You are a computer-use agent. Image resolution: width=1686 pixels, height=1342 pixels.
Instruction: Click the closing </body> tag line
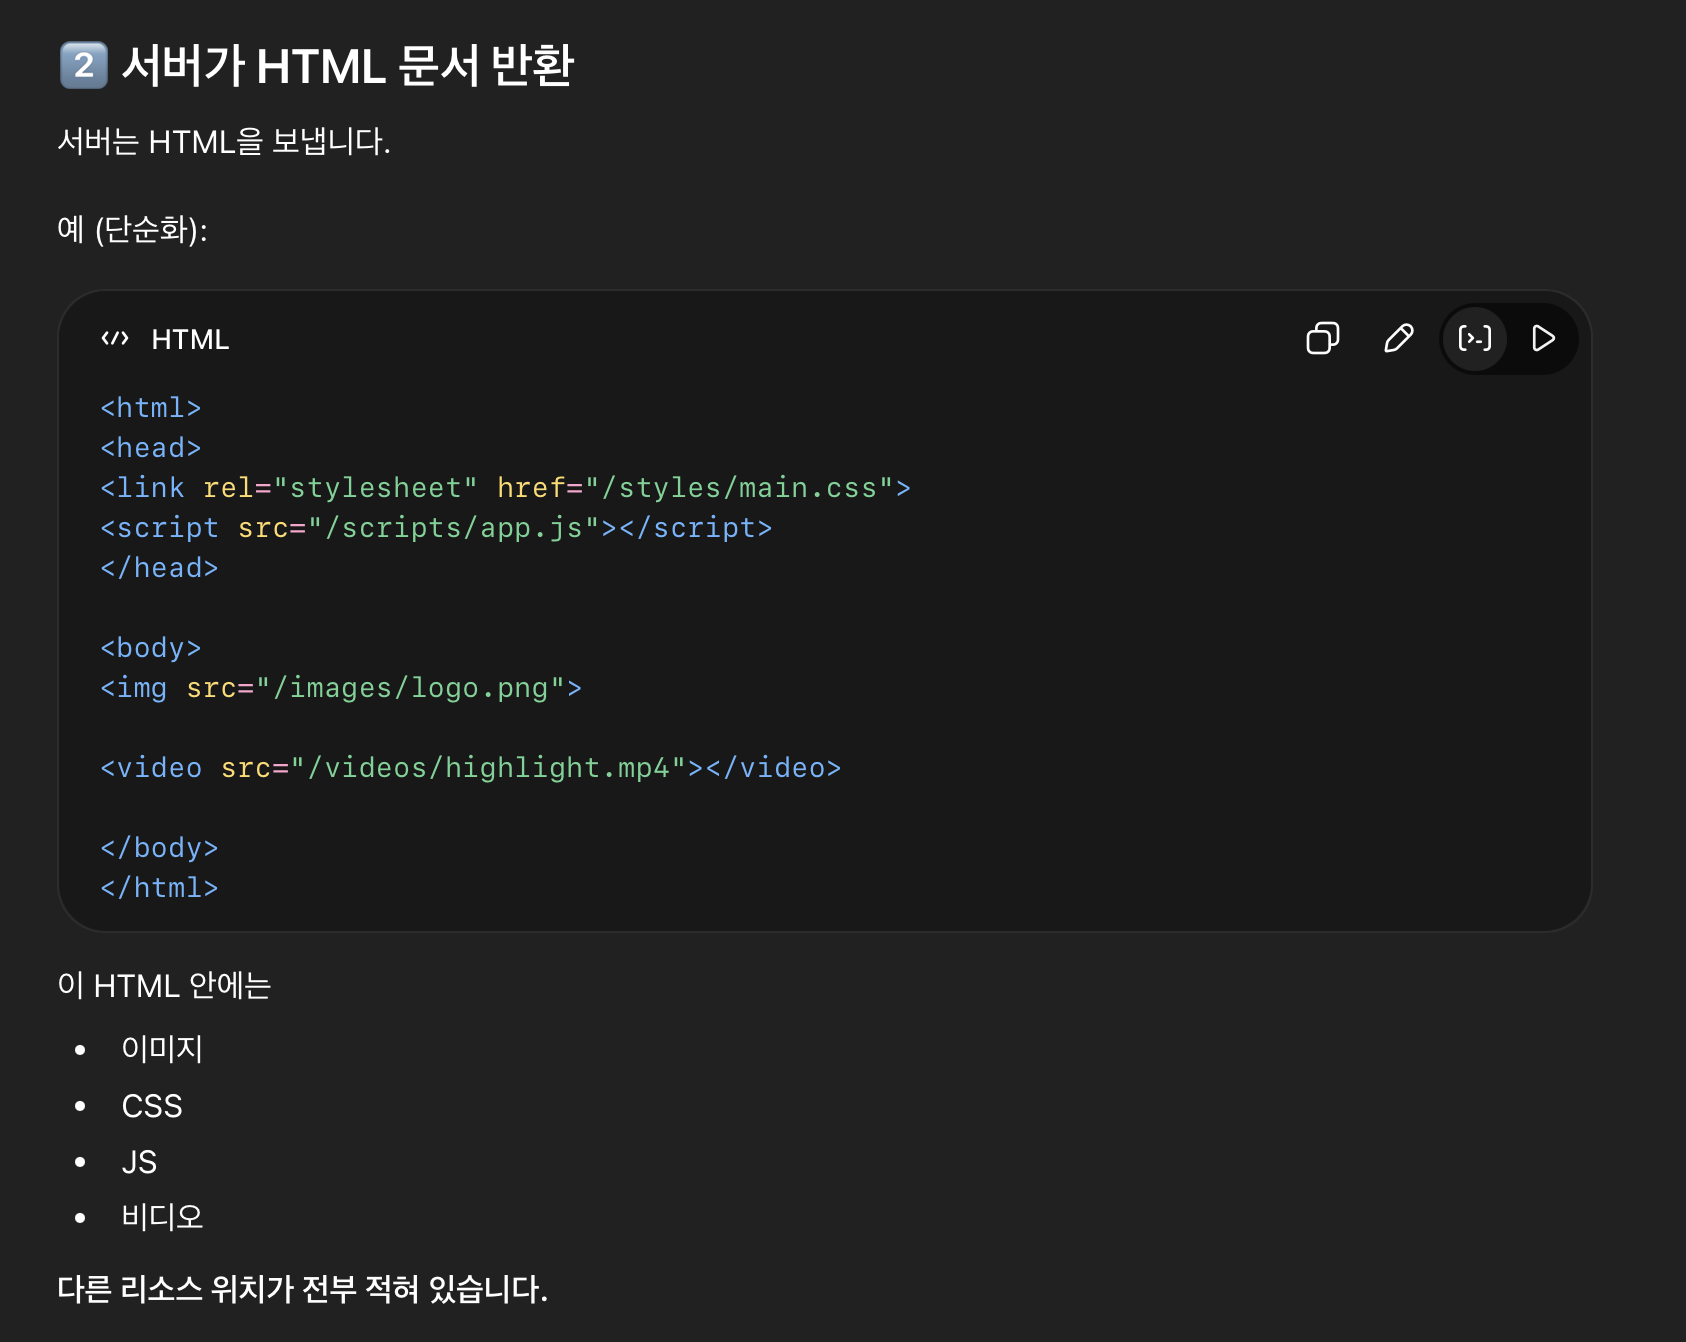coord(159,848)
